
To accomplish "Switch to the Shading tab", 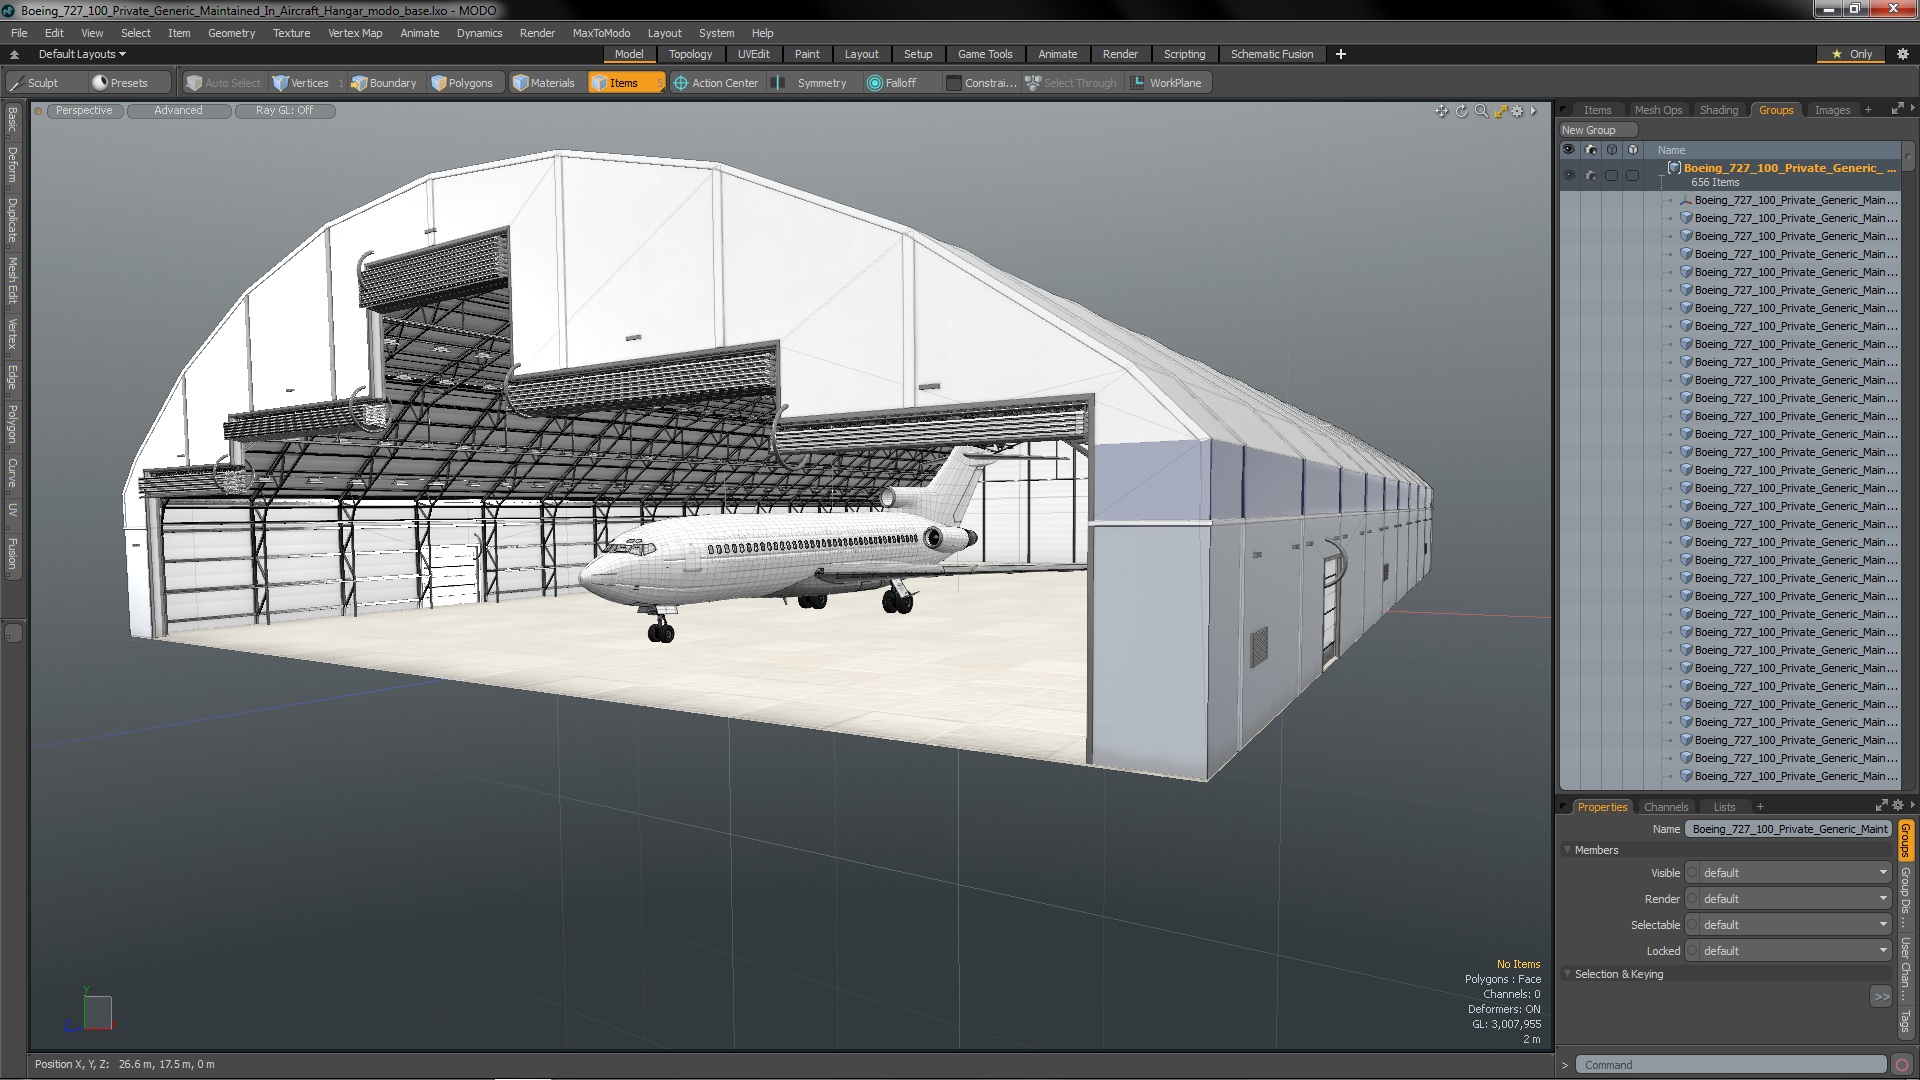I will [x=1719, y=110].
